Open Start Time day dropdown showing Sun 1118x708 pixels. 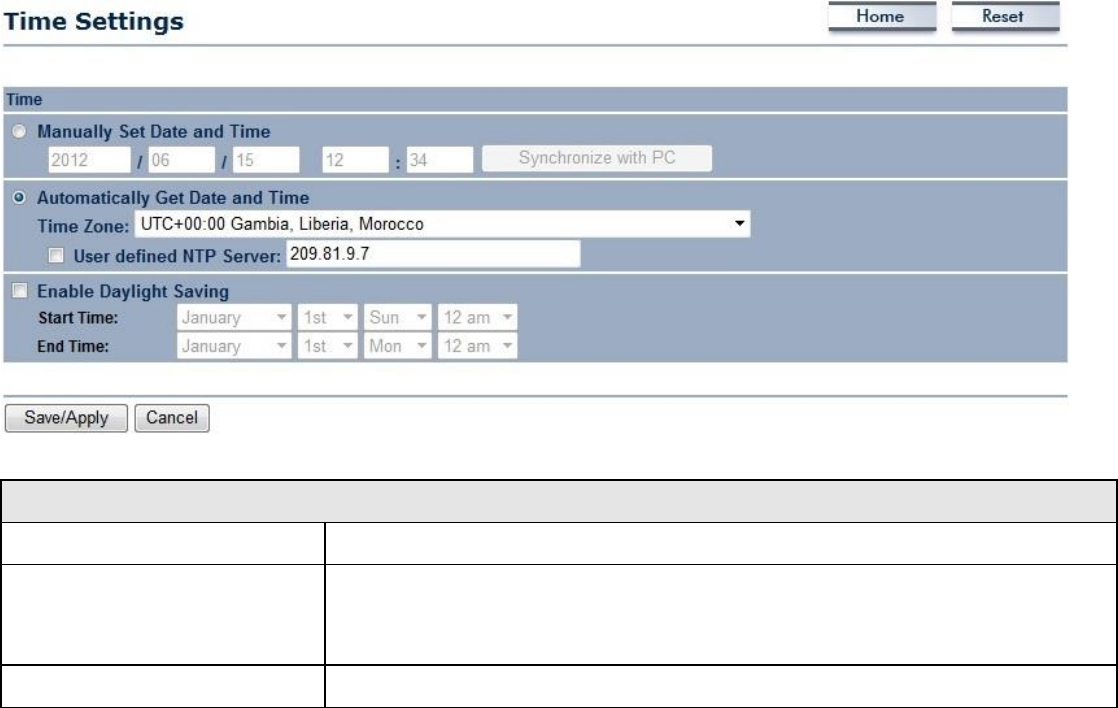click(398, 317)
